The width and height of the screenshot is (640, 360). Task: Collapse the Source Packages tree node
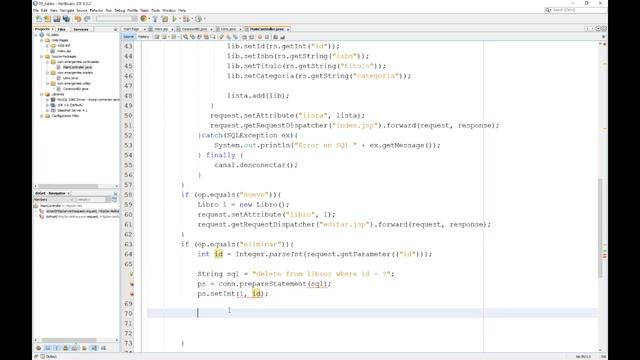pyautogui.click(x=42, y=56)
